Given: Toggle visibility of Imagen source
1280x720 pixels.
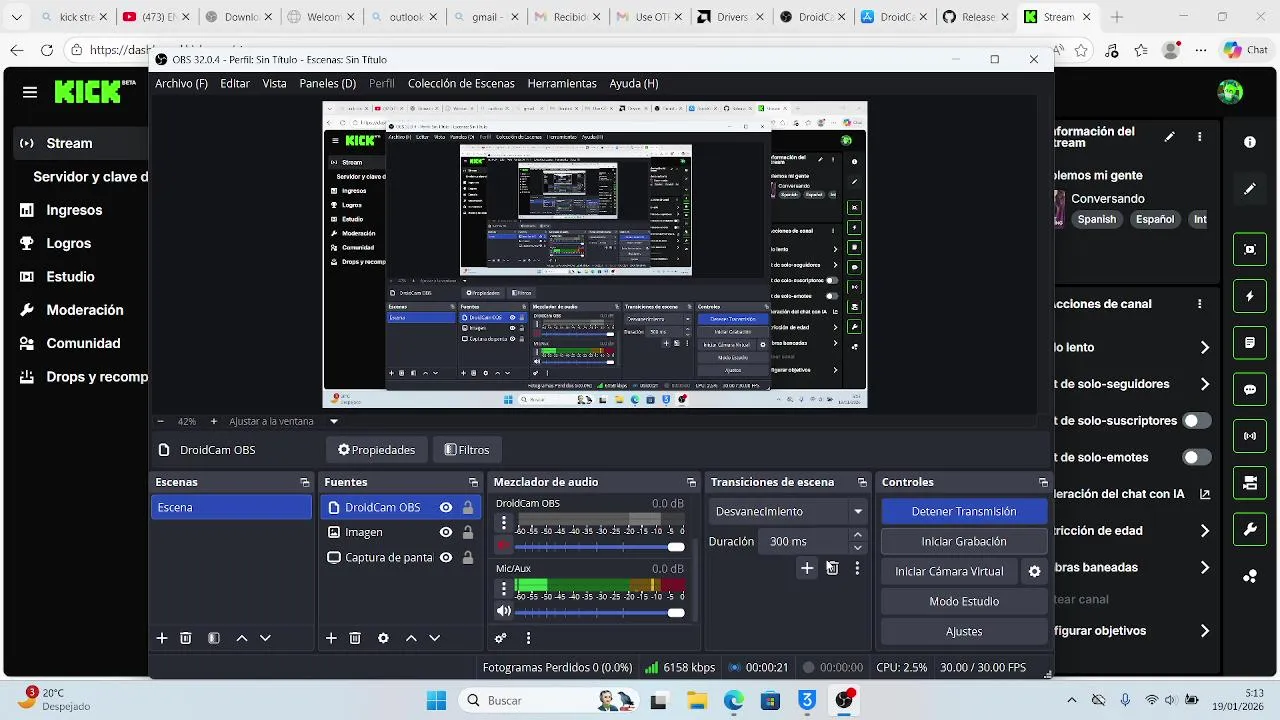Looking at the screenshot, I should tap(446, 533).
